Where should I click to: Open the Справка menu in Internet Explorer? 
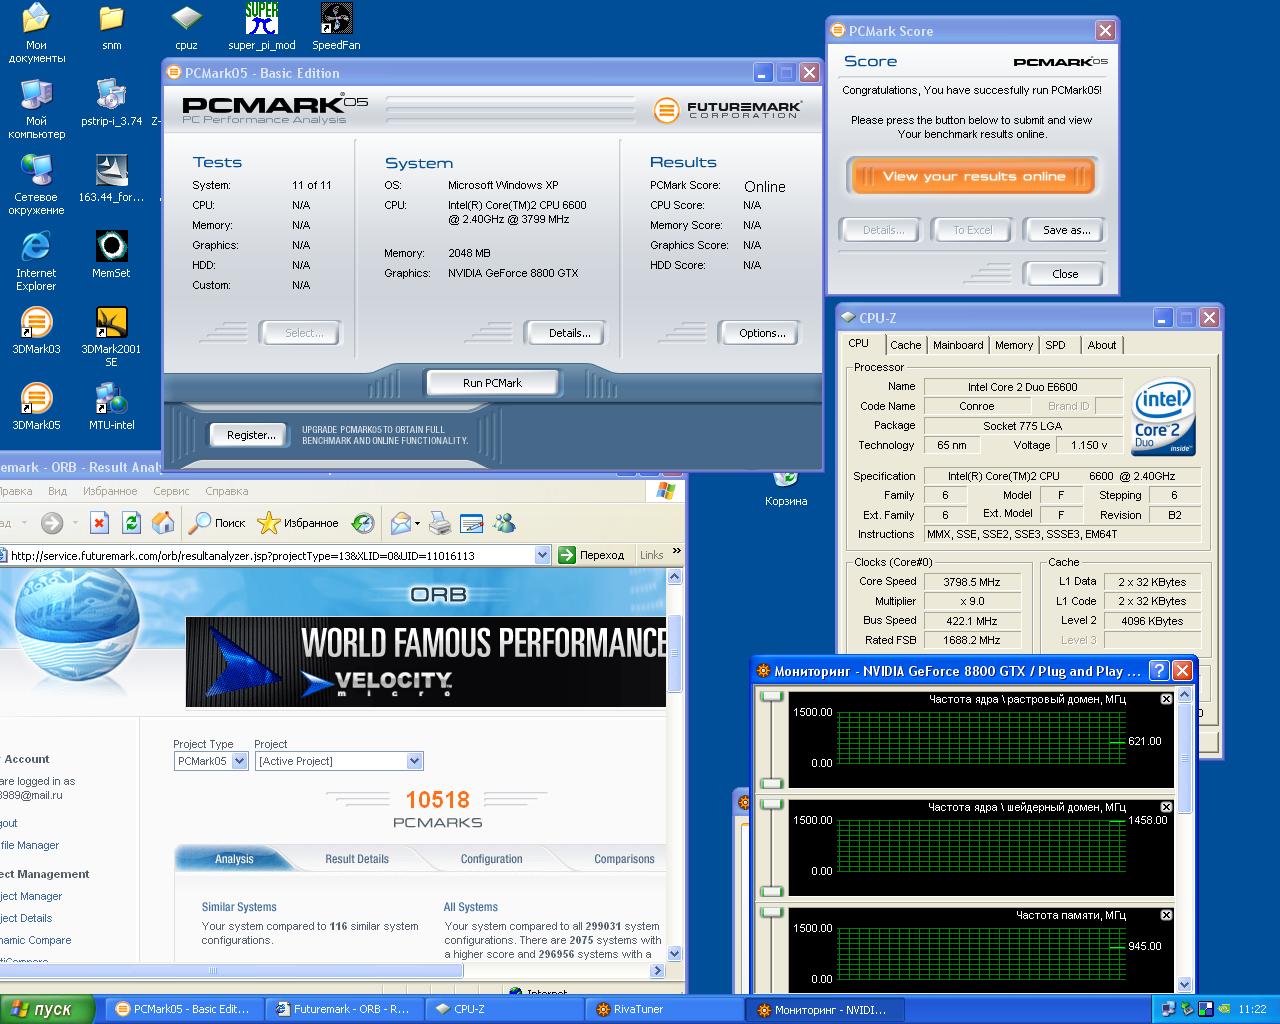(226, 491)
